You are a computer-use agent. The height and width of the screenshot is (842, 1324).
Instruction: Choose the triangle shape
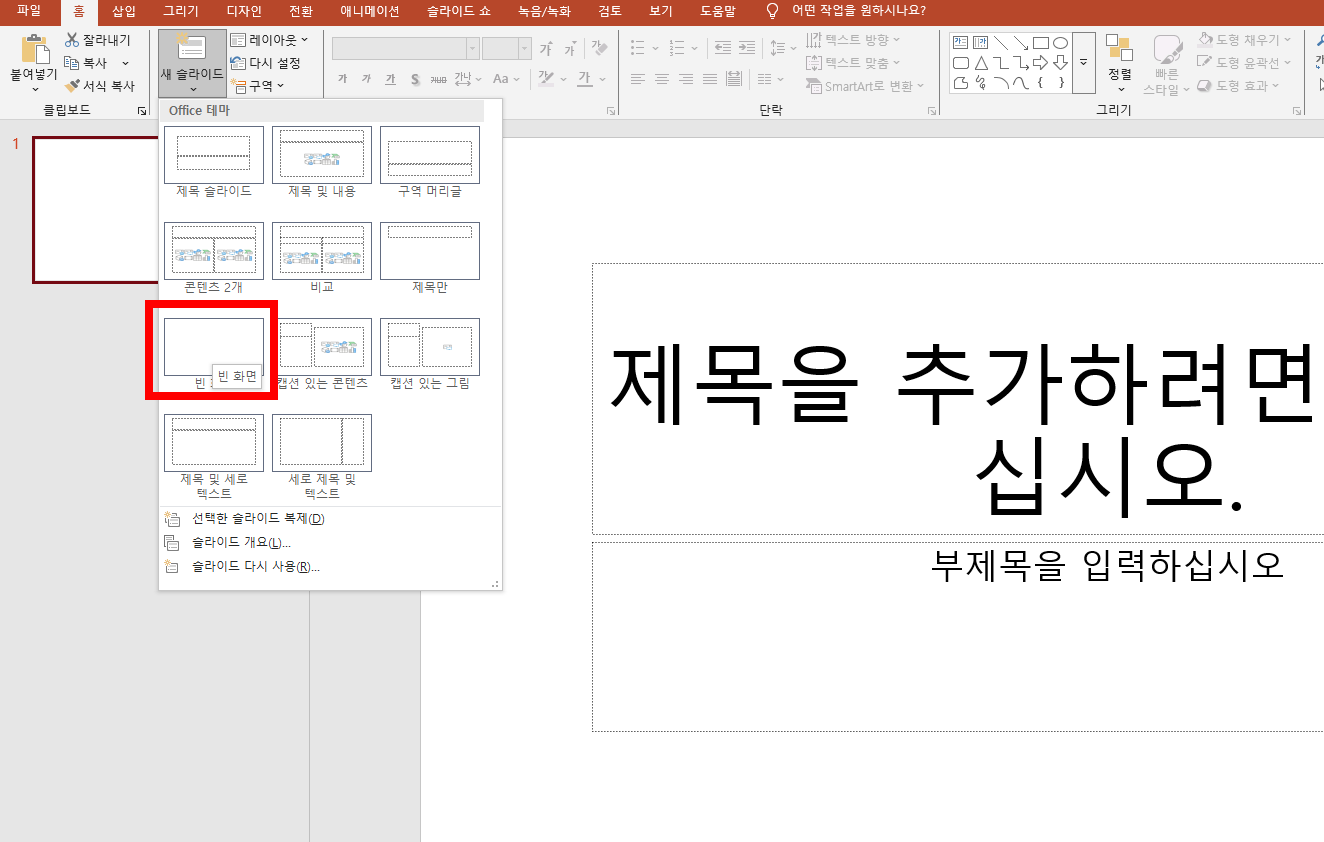pos(980,63)
